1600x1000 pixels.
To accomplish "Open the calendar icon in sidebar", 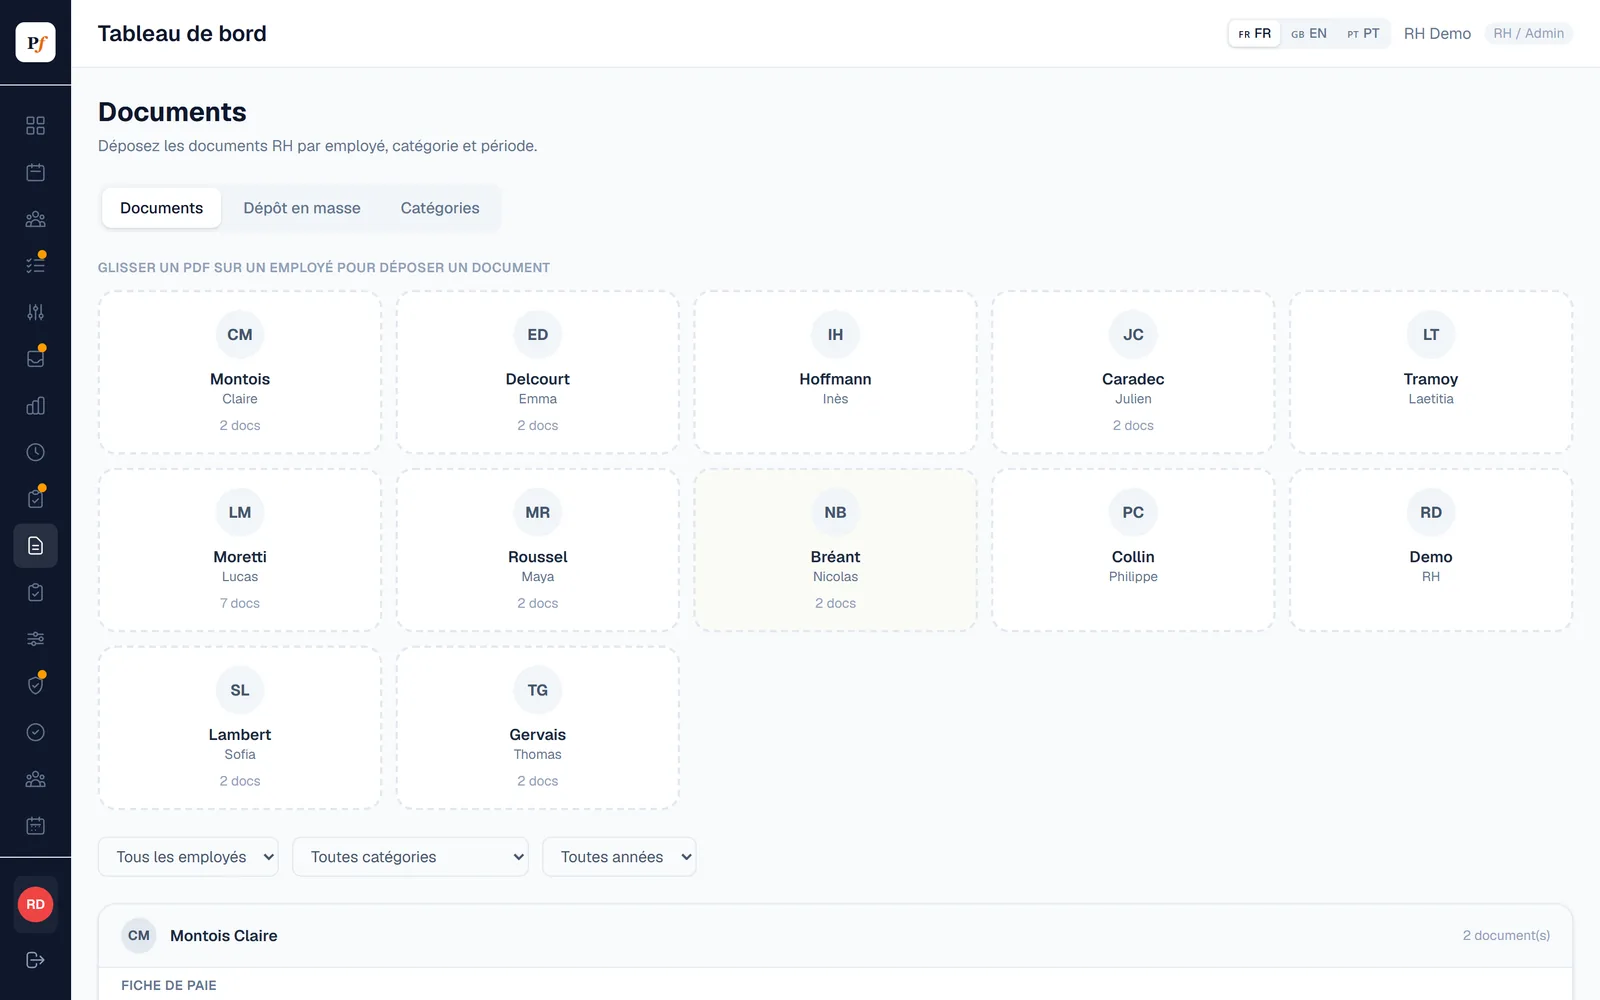I will click(x=35, y=172).
